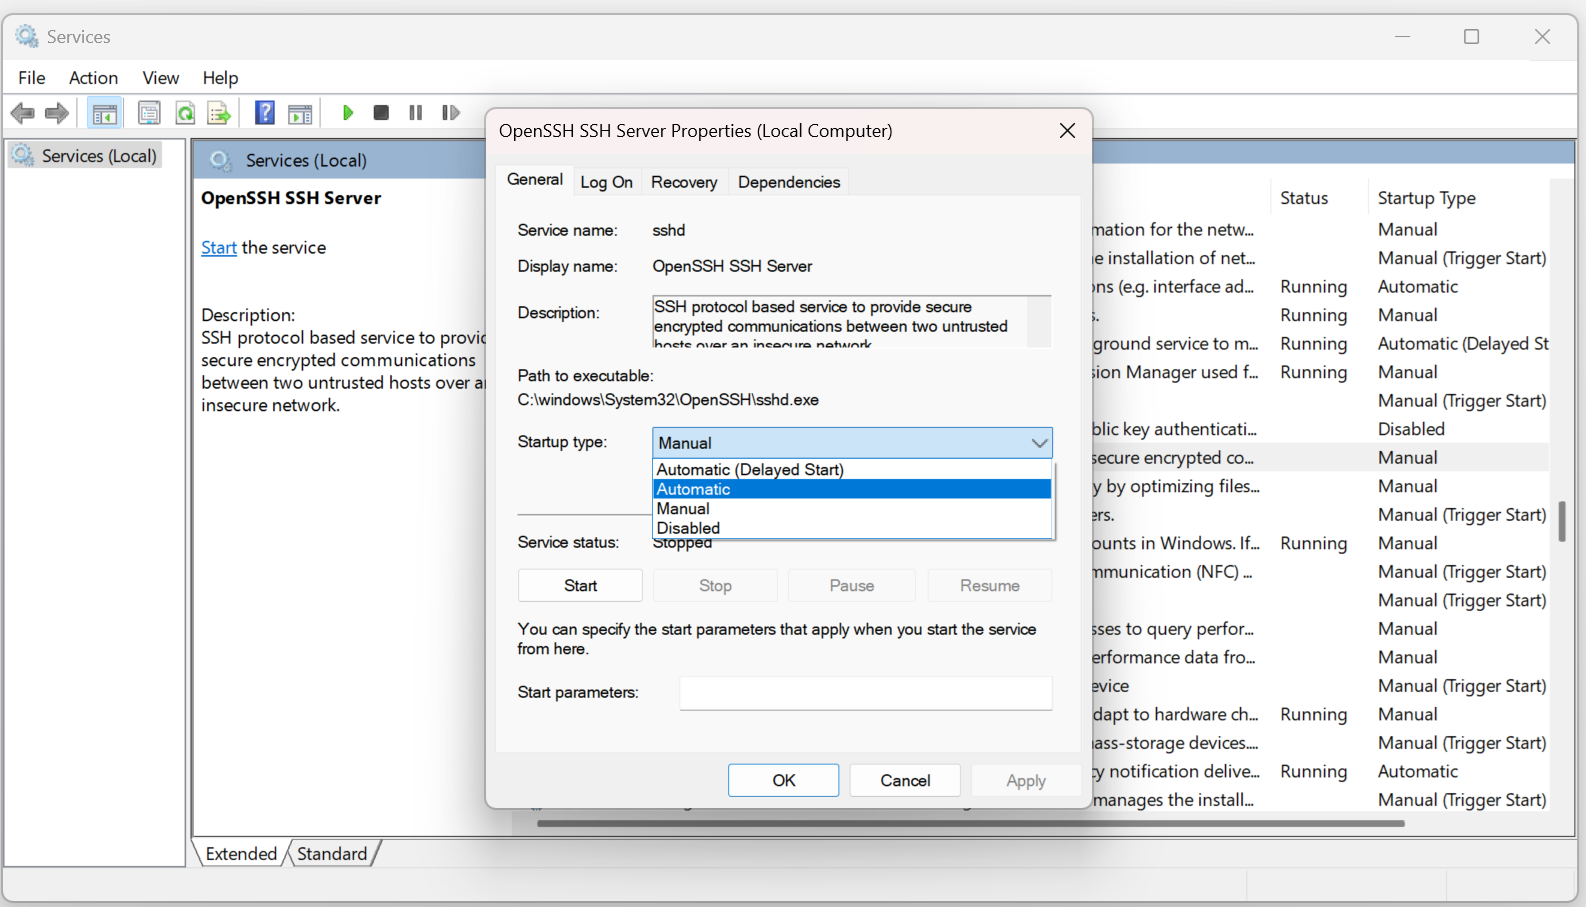Click the Pause Service toolbar icon
The image size is (1586, 907).
(x=416, y=113)
